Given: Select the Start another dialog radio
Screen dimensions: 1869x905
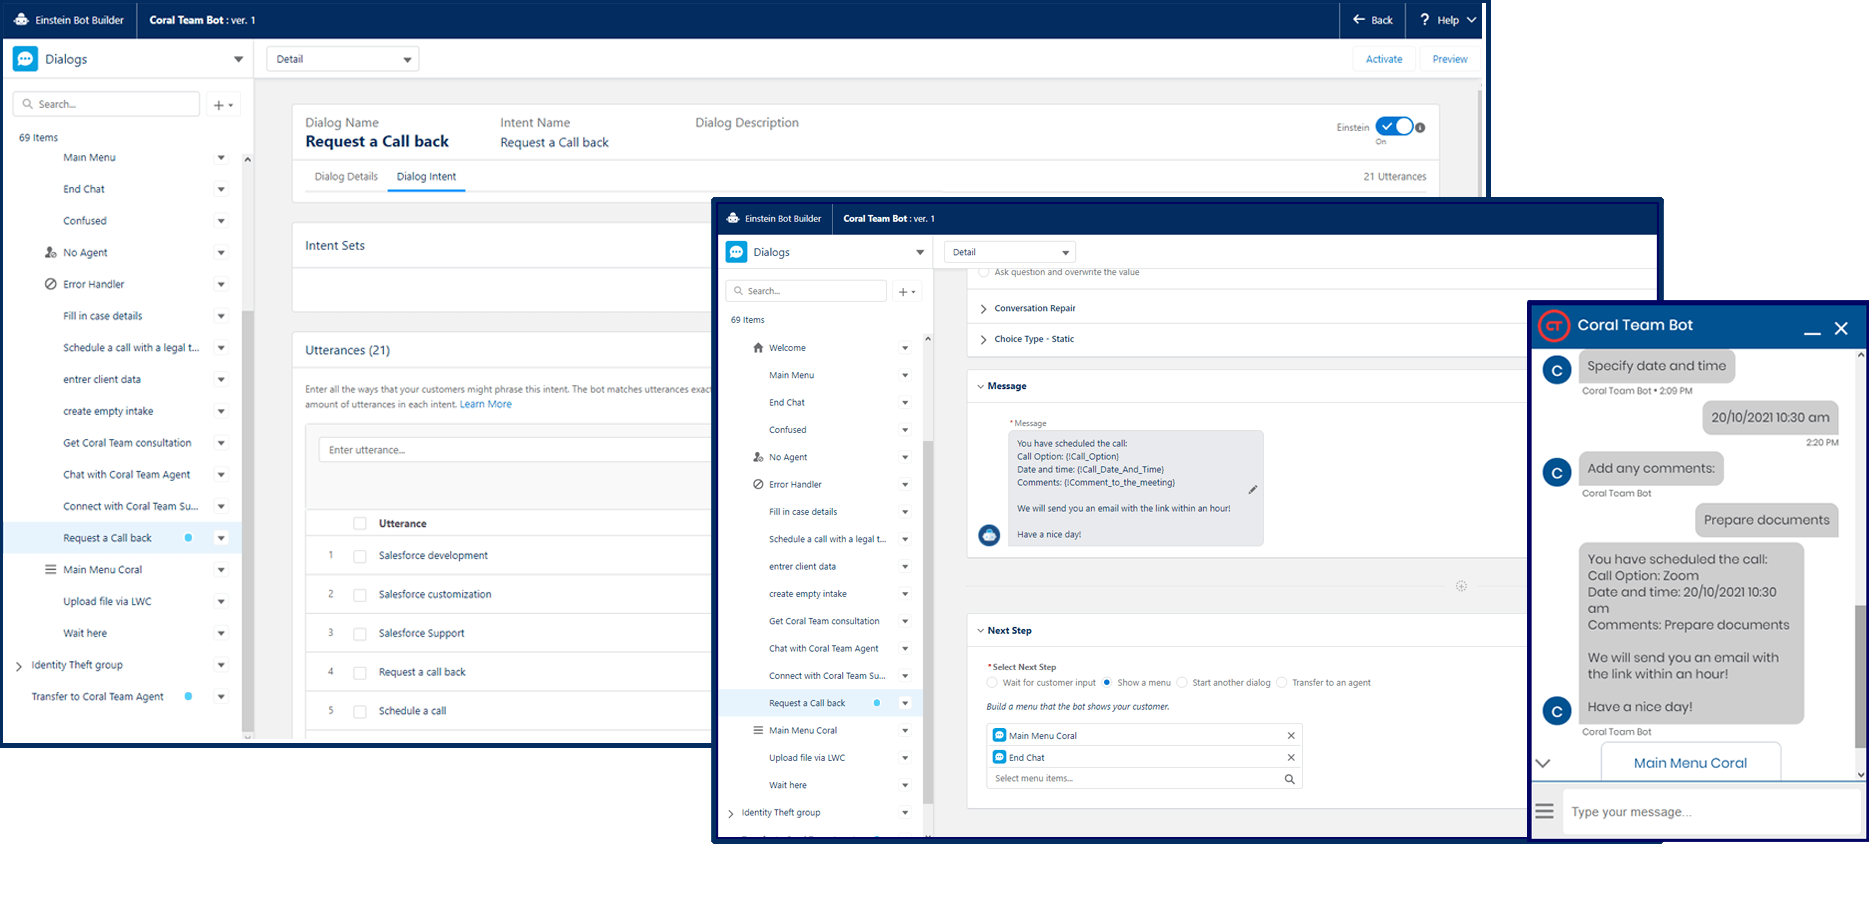Looking at the screenshot, I should 1181,683.
